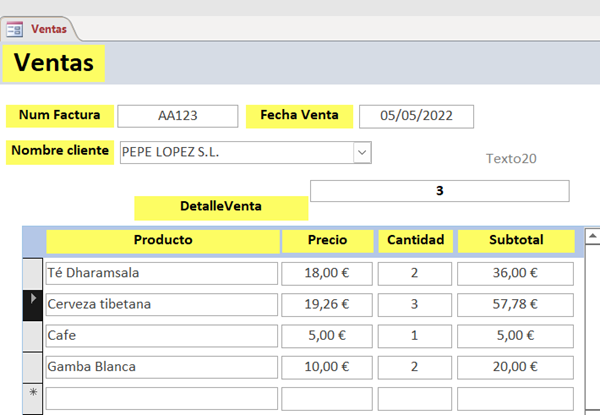600x415 pixels.
Task: Open the Nombre cliente dropdown arrow
Action: 362,152
